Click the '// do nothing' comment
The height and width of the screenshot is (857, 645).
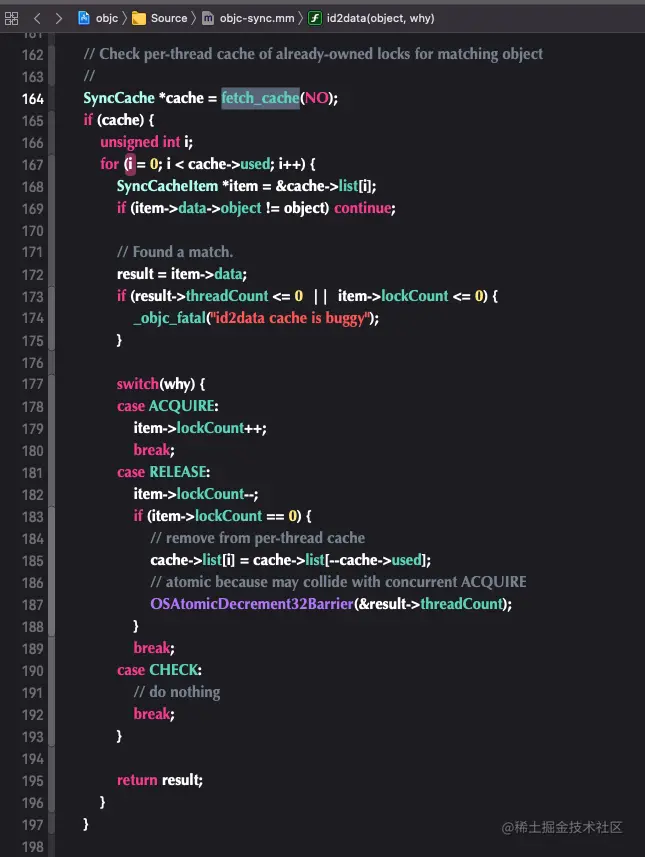click(x=177, y=692)
